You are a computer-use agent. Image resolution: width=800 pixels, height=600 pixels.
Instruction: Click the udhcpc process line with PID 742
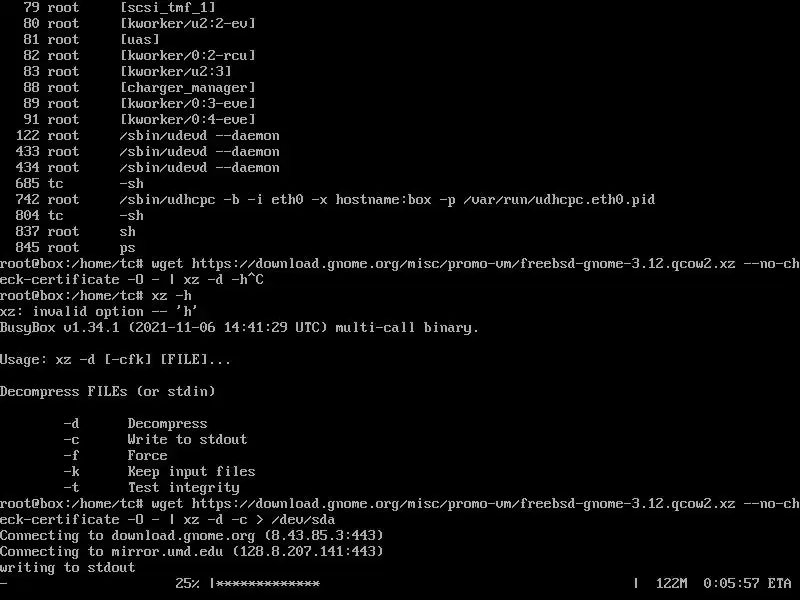pos(335,199)
